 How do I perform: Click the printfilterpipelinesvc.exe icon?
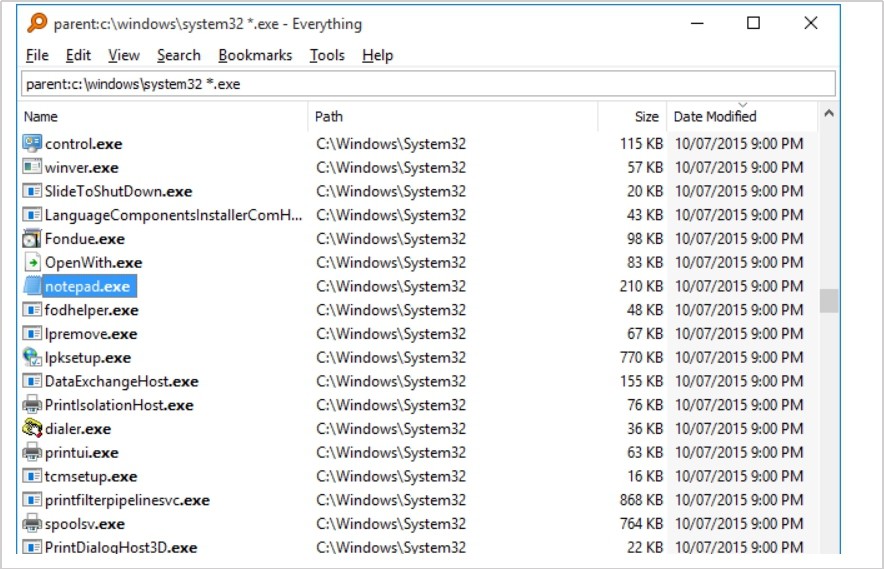point(32,499)
